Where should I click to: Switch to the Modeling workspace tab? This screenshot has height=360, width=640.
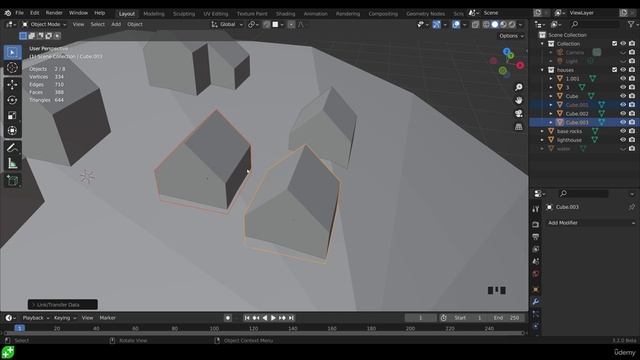click(x=154, y=13)
